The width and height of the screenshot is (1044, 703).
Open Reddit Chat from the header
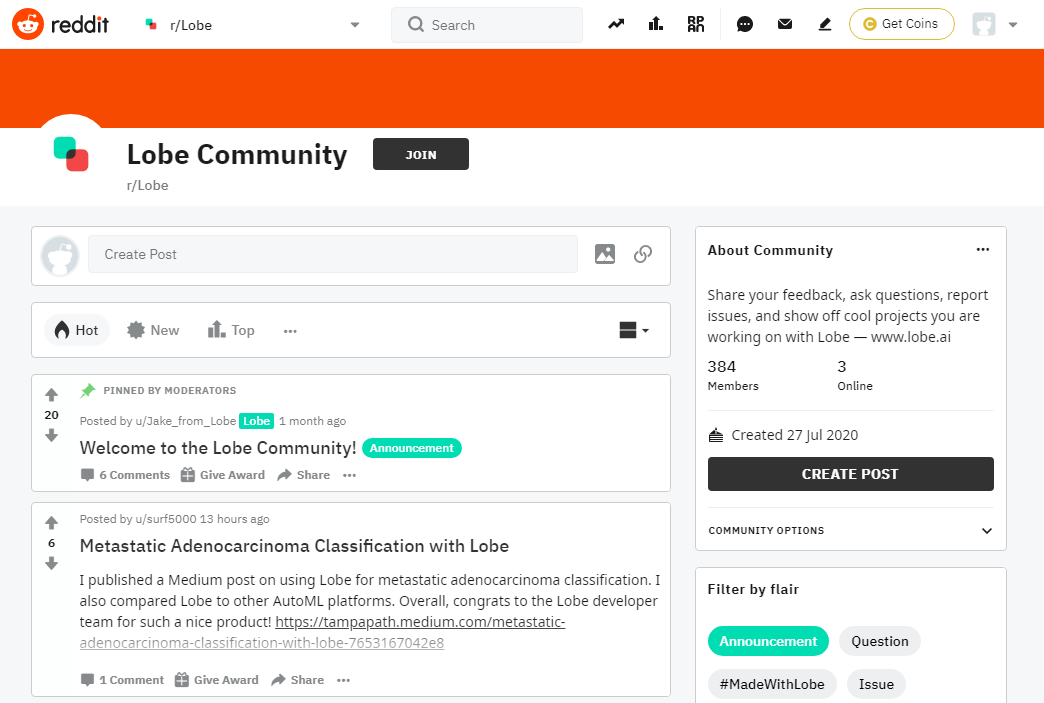744,23
